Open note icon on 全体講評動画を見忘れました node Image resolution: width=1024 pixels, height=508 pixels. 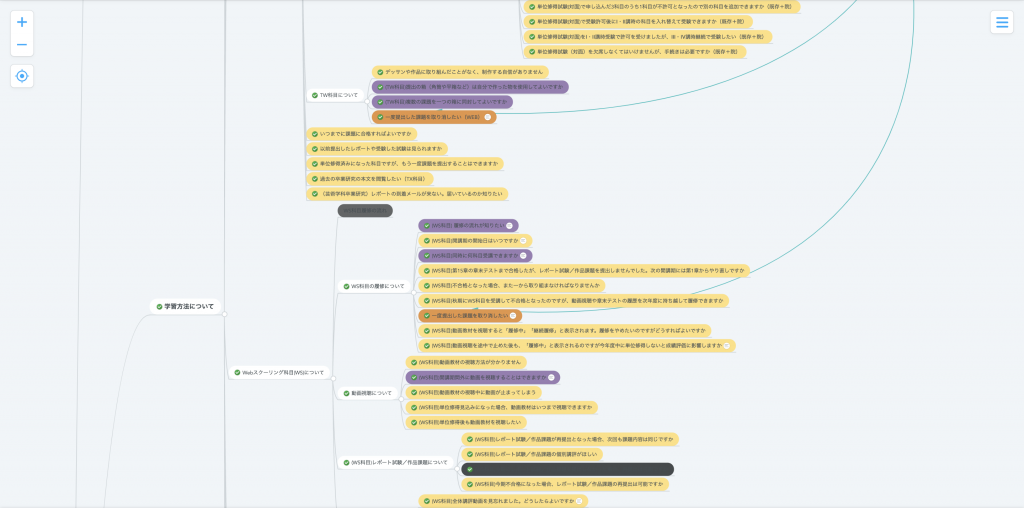click(579, 501)
